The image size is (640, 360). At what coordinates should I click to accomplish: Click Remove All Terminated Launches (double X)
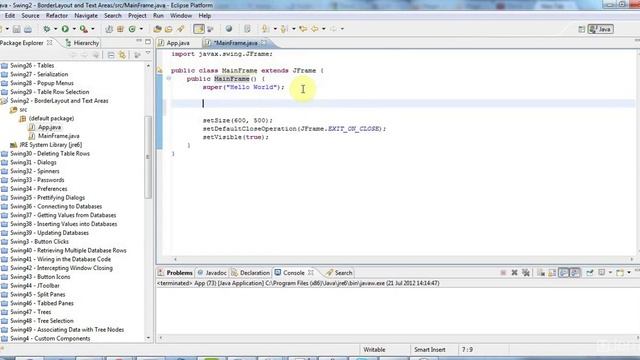tap(526, 273)
